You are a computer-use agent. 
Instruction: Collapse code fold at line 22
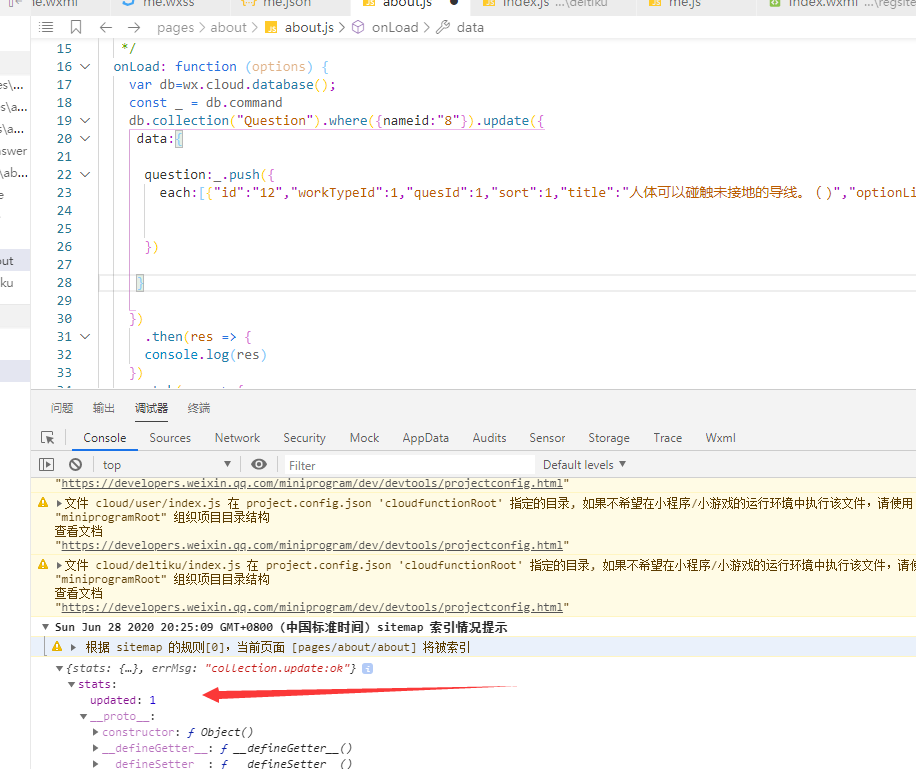coord(85,175)
